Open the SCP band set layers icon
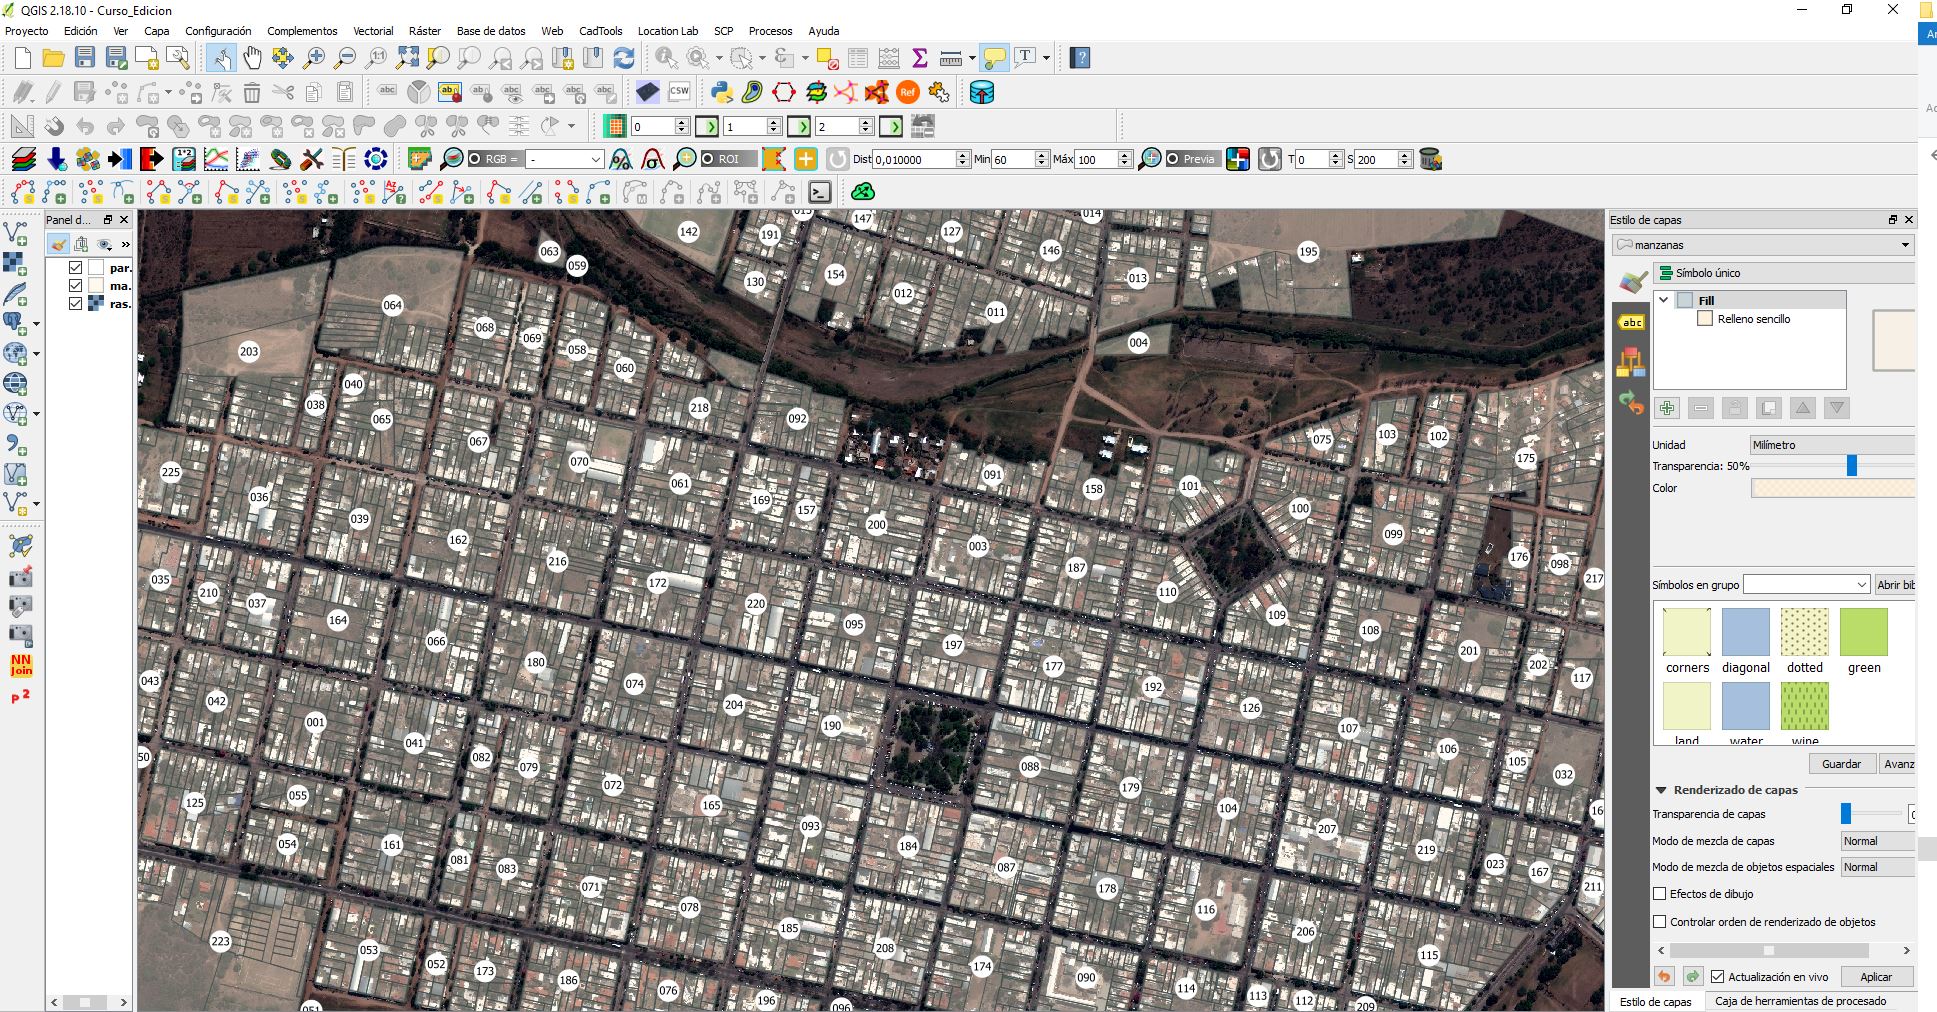The width and height of the screenshot is (1937, 1012). tap(23, 159)
